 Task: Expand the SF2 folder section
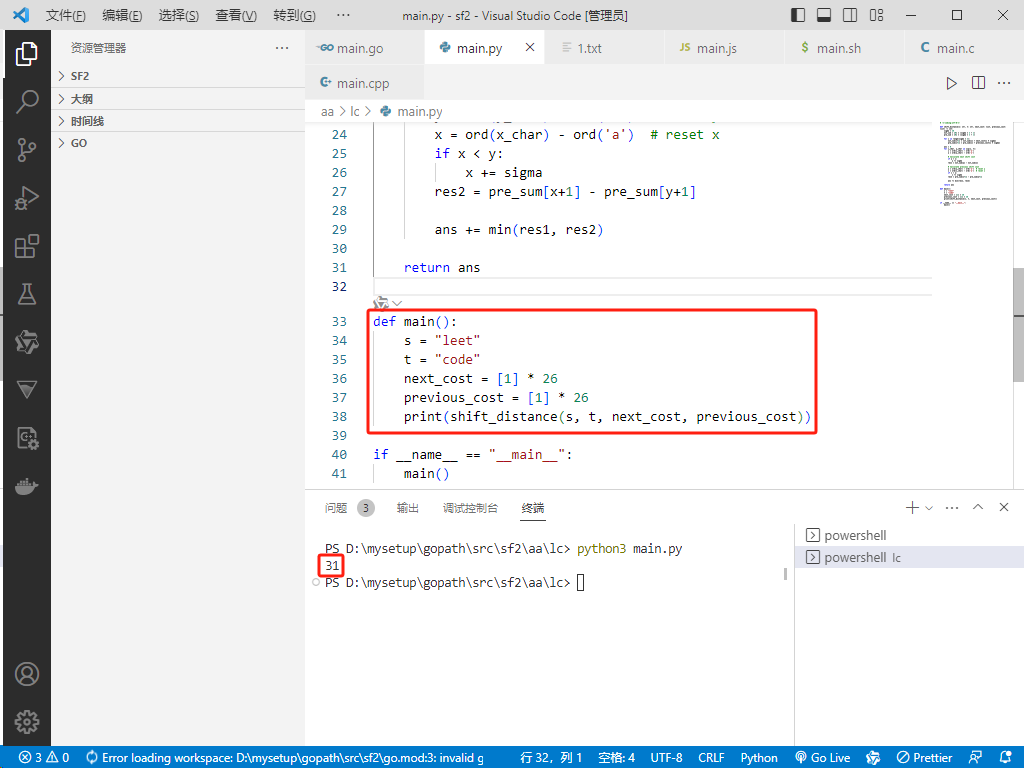pyautogui.click(x=178, y=76)
